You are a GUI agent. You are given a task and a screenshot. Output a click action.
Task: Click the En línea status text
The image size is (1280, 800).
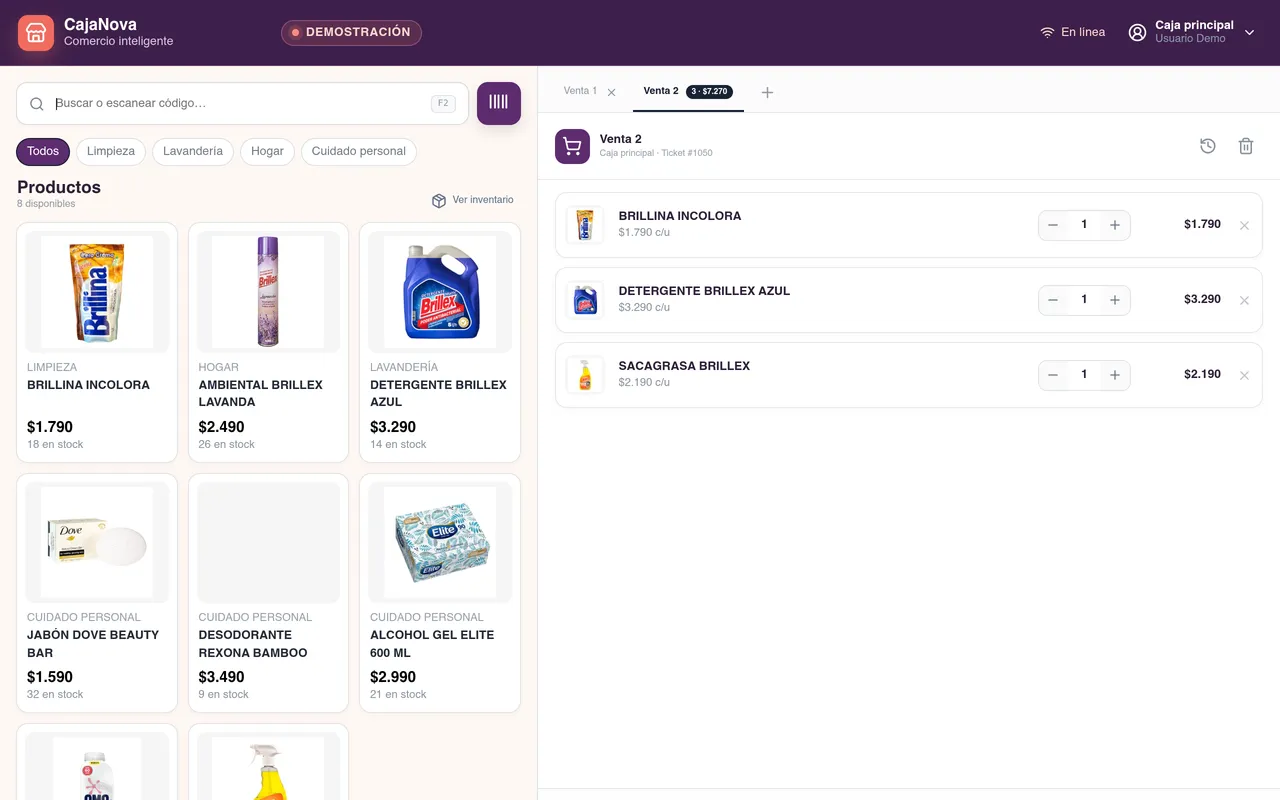tap(1083, 32)
